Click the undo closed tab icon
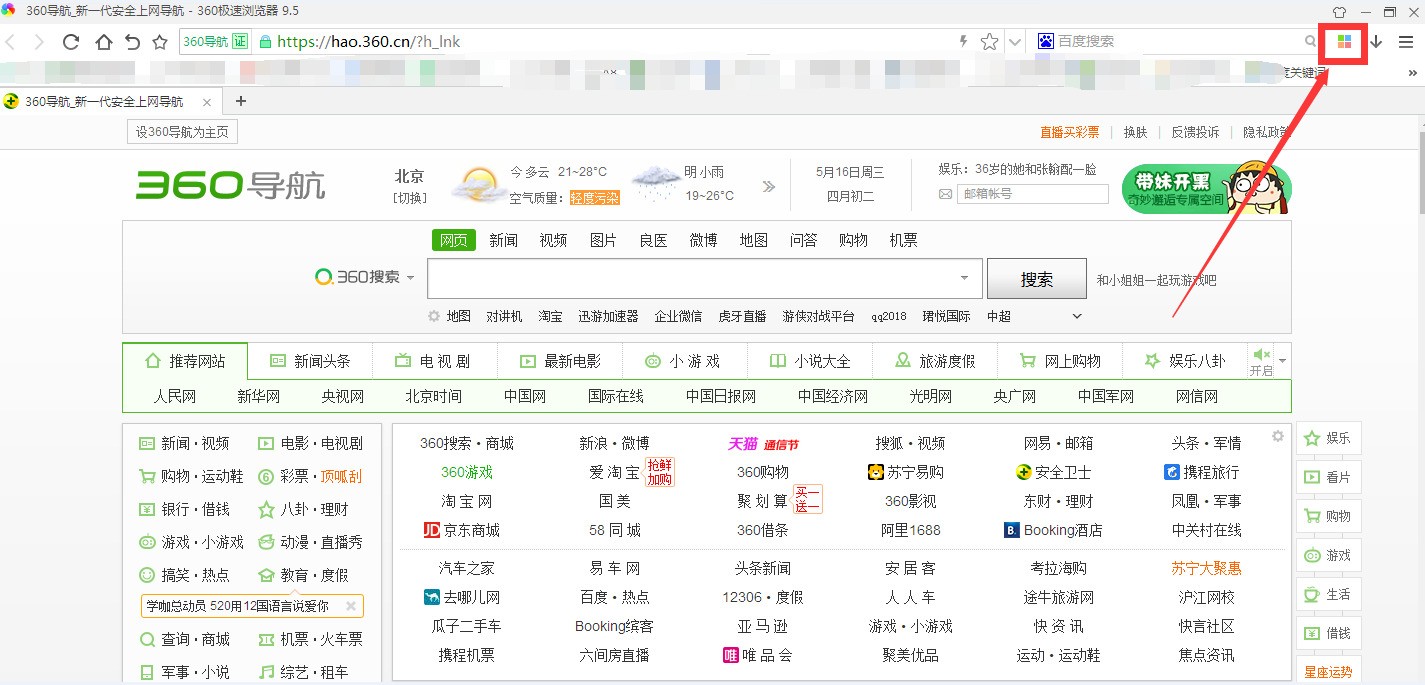This screenshot has width=1425, height=685. (132, 42)
